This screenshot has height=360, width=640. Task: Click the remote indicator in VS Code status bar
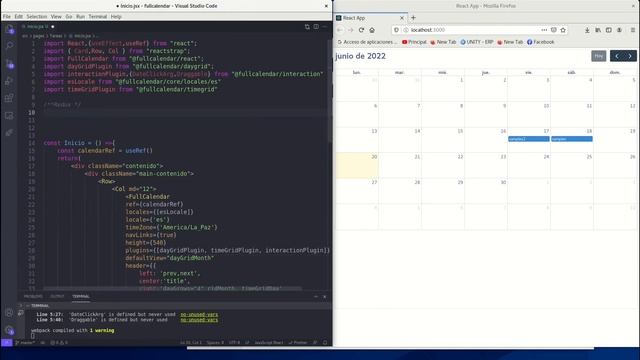coord(7,343)
